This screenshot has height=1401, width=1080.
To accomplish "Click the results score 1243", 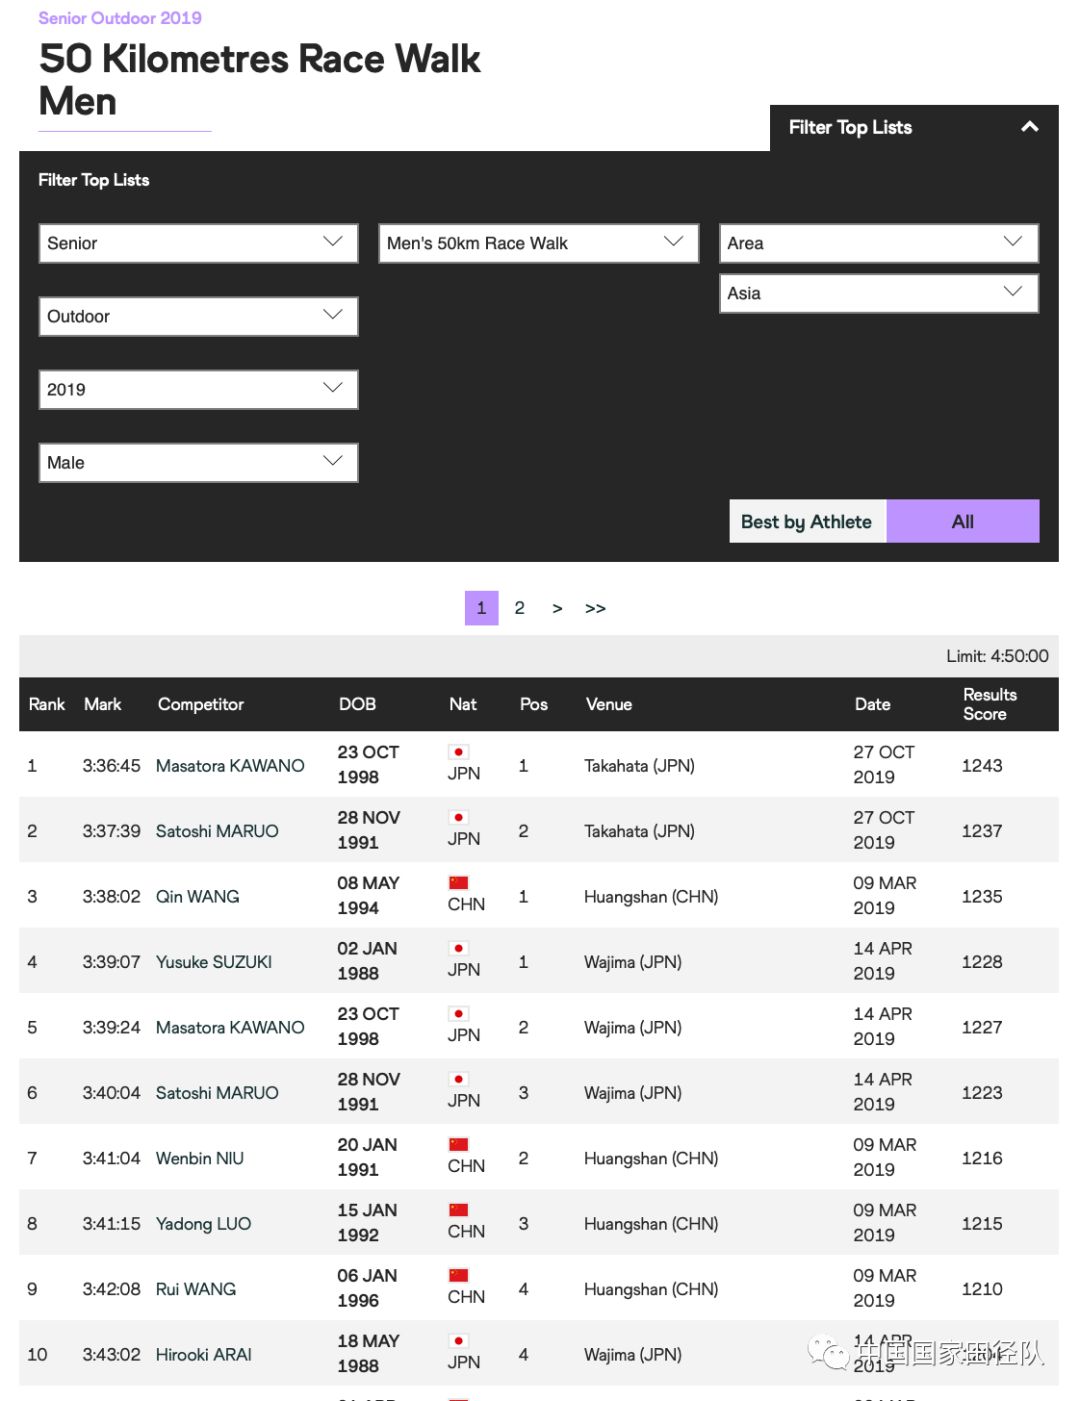I will pos(982,765).
